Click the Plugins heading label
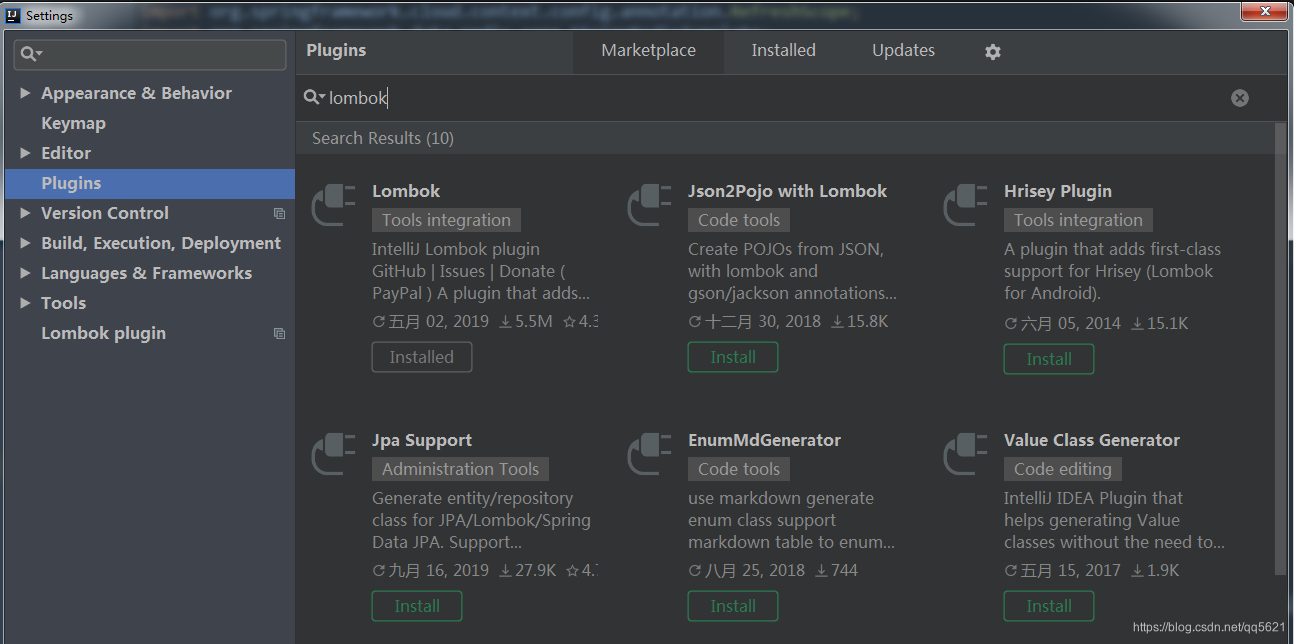This screenshot has width=1294, height=644. [x=336, y=51]
